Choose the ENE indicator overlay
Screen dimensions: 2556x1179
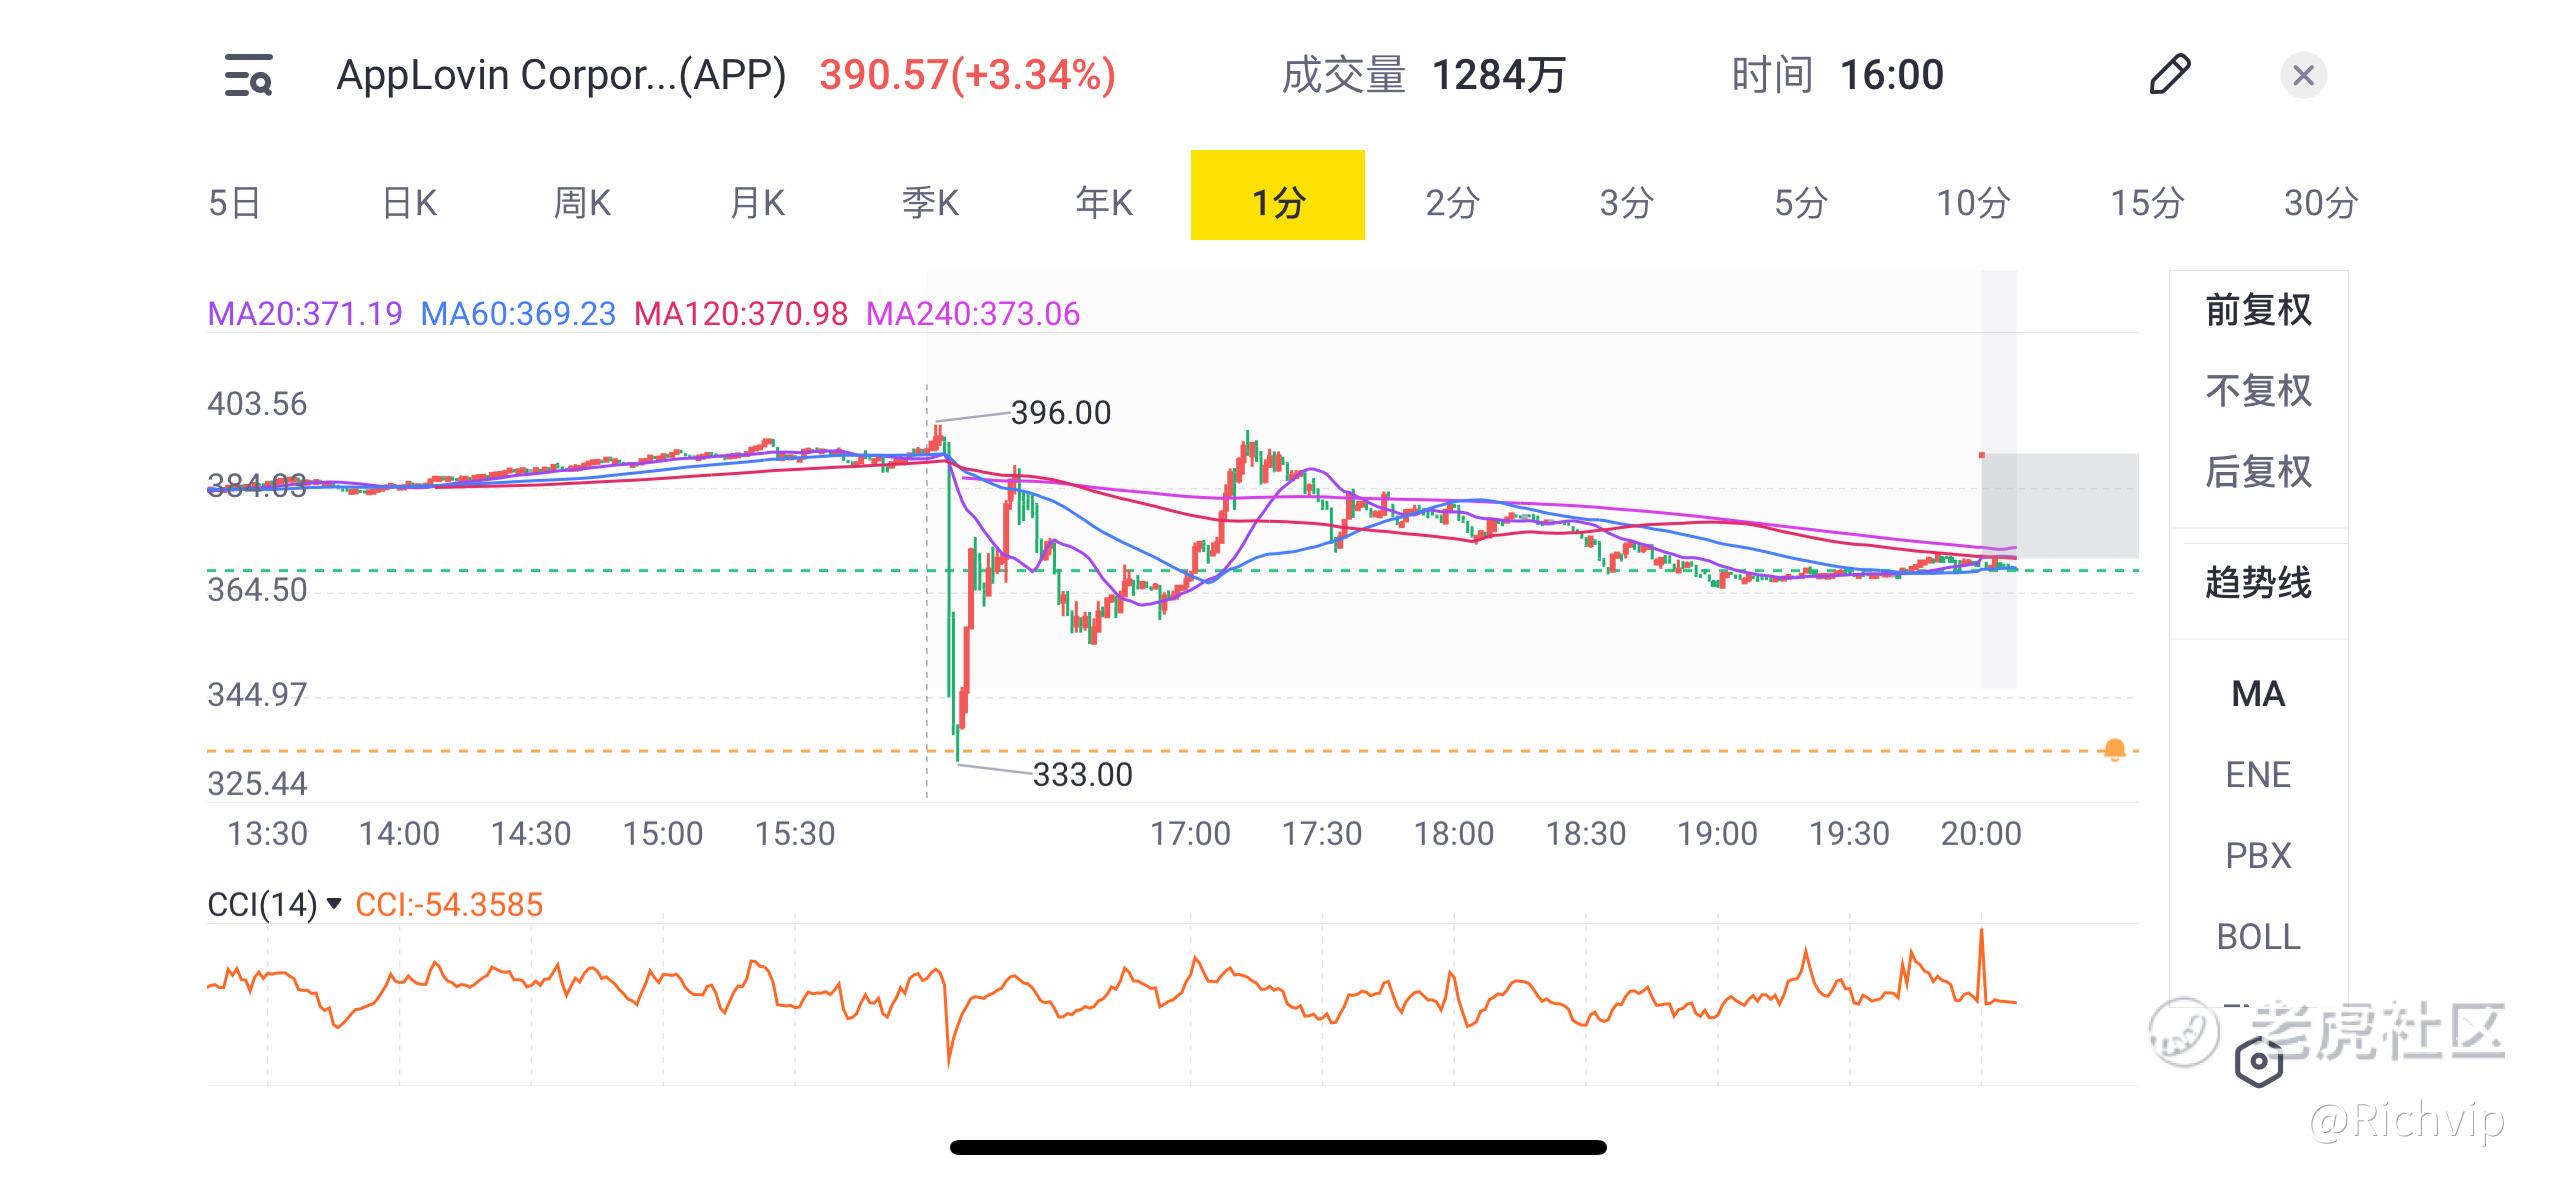[x=2258, y=775]
